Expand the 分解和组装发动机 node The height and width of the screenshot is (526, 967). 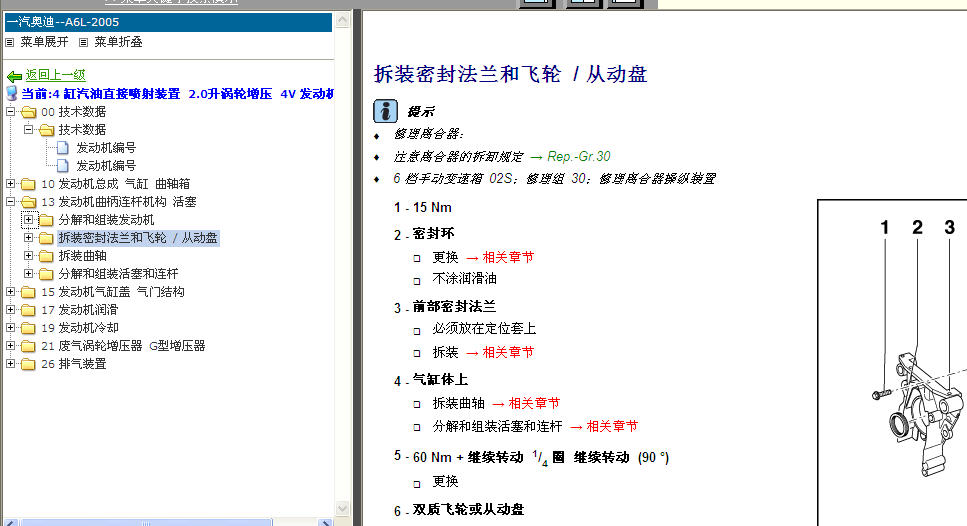28,220
